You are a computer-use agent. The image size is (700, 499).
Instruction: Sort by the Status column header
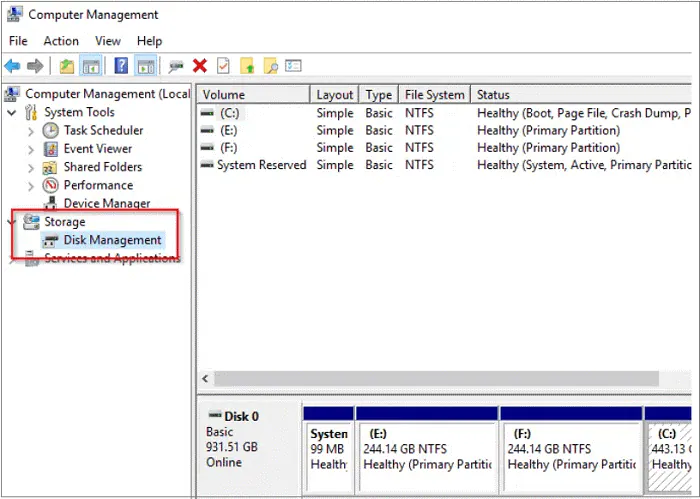(582, 95)
